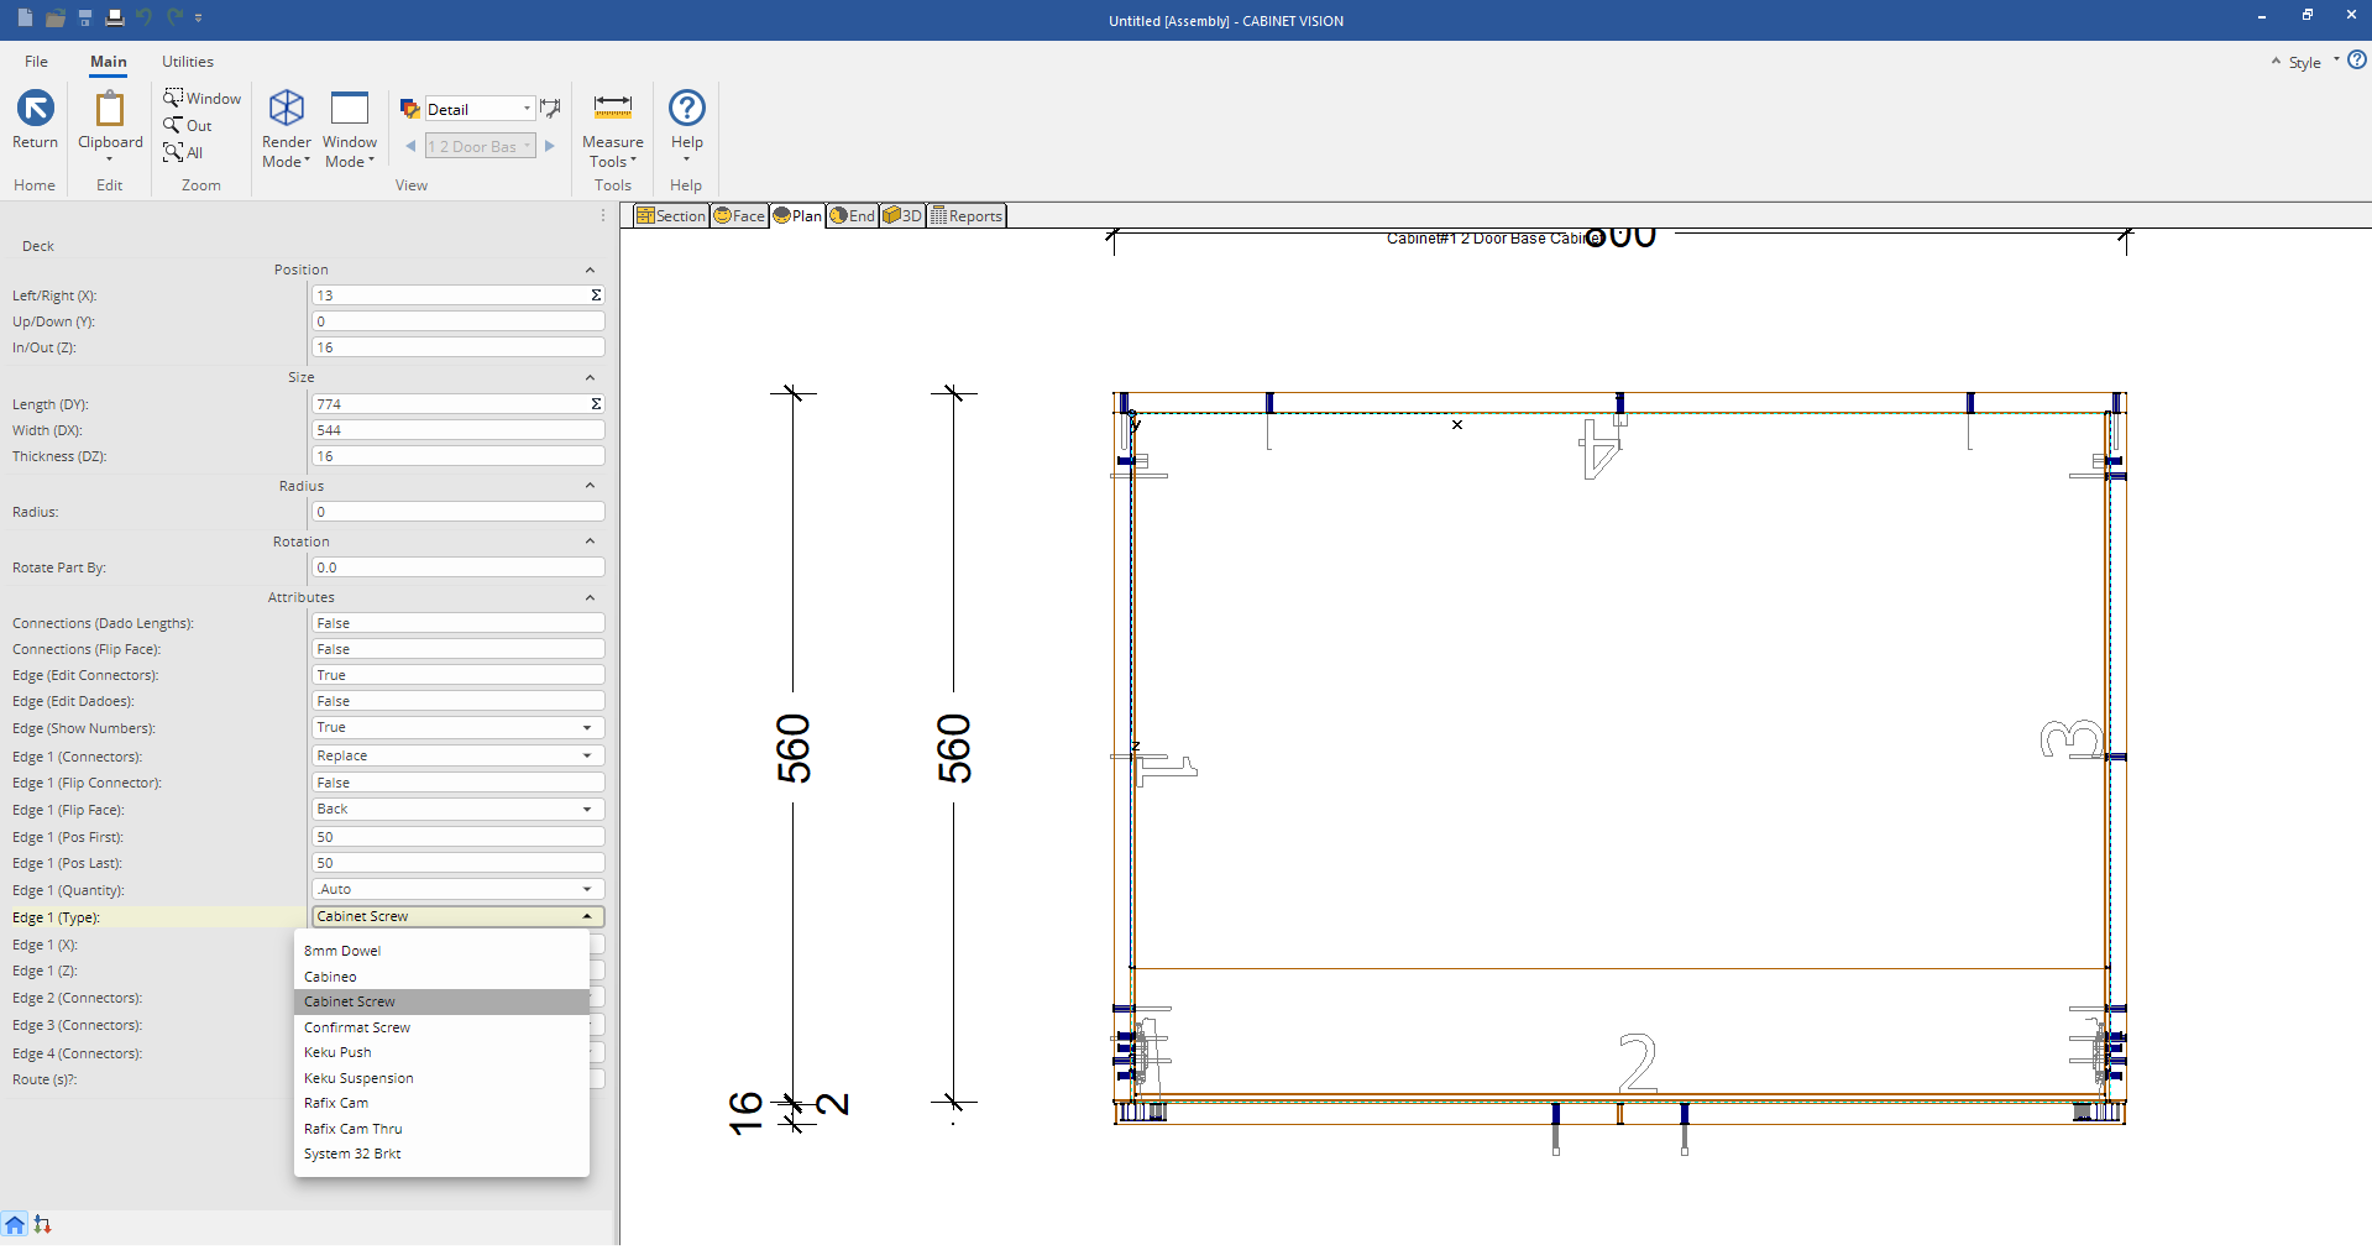Image resolution: width=2372 pixels, height=1246 pixels.
Task: Click the Help question mark icon
Action: (x=686, y=108)
